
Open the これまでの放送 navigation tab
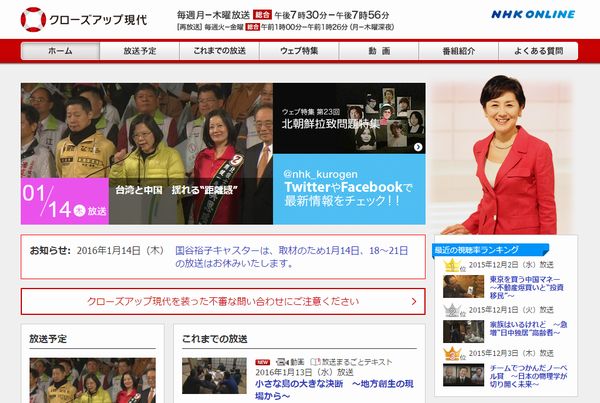pos(220,50)
